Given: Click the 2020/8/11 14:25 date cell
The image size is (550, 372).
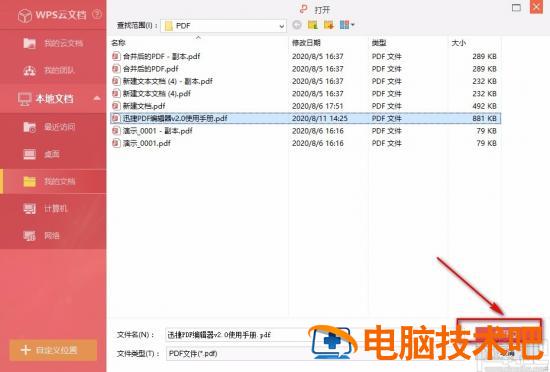Looking at the screenshot, I should (320, 119).
